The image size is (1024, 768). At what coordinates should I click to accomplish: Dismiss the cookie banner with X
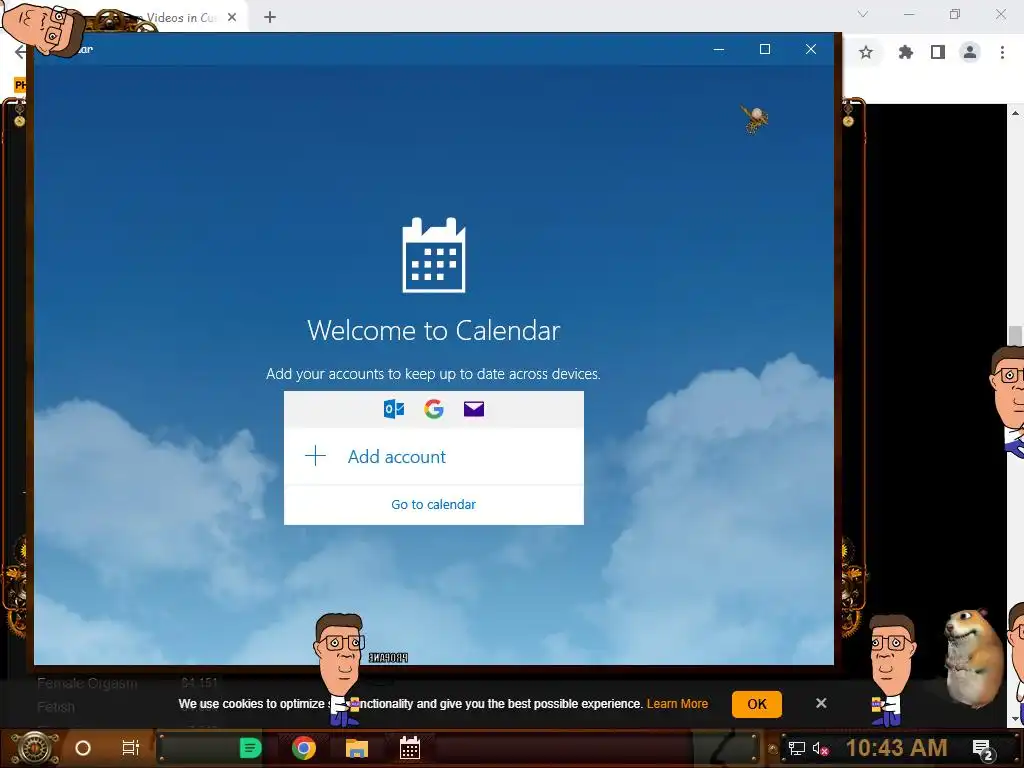(x=821, y=703)
